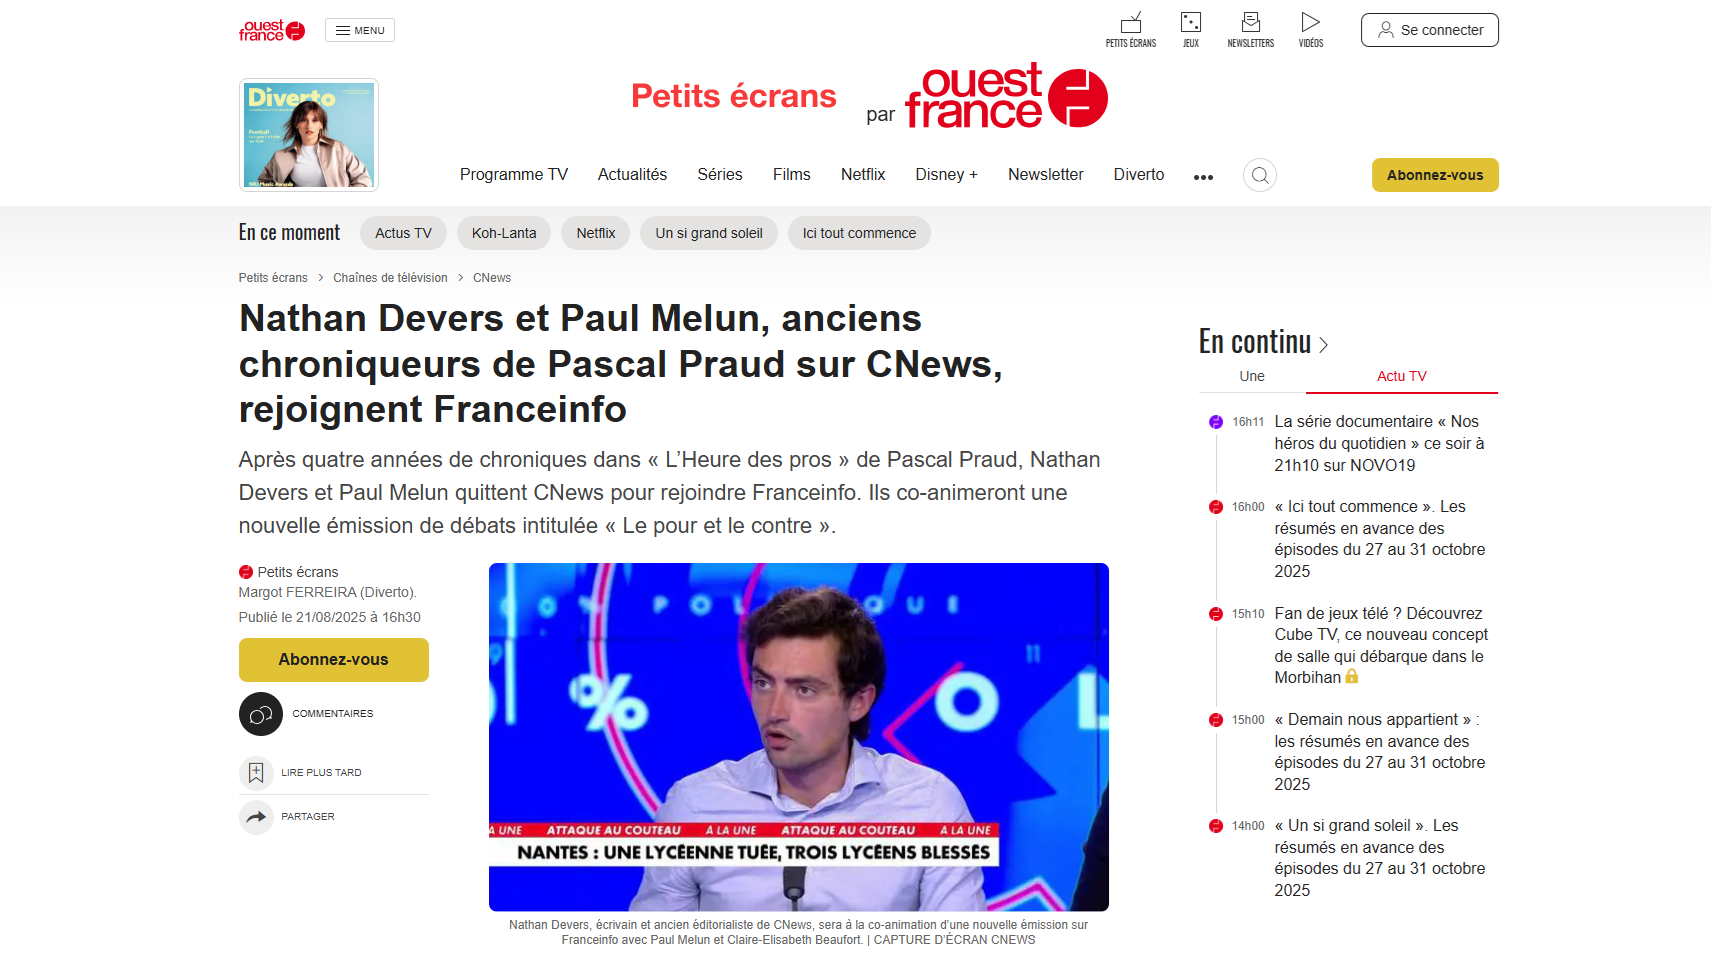Share the article via Partager arrow

click(x=256, y=817)
